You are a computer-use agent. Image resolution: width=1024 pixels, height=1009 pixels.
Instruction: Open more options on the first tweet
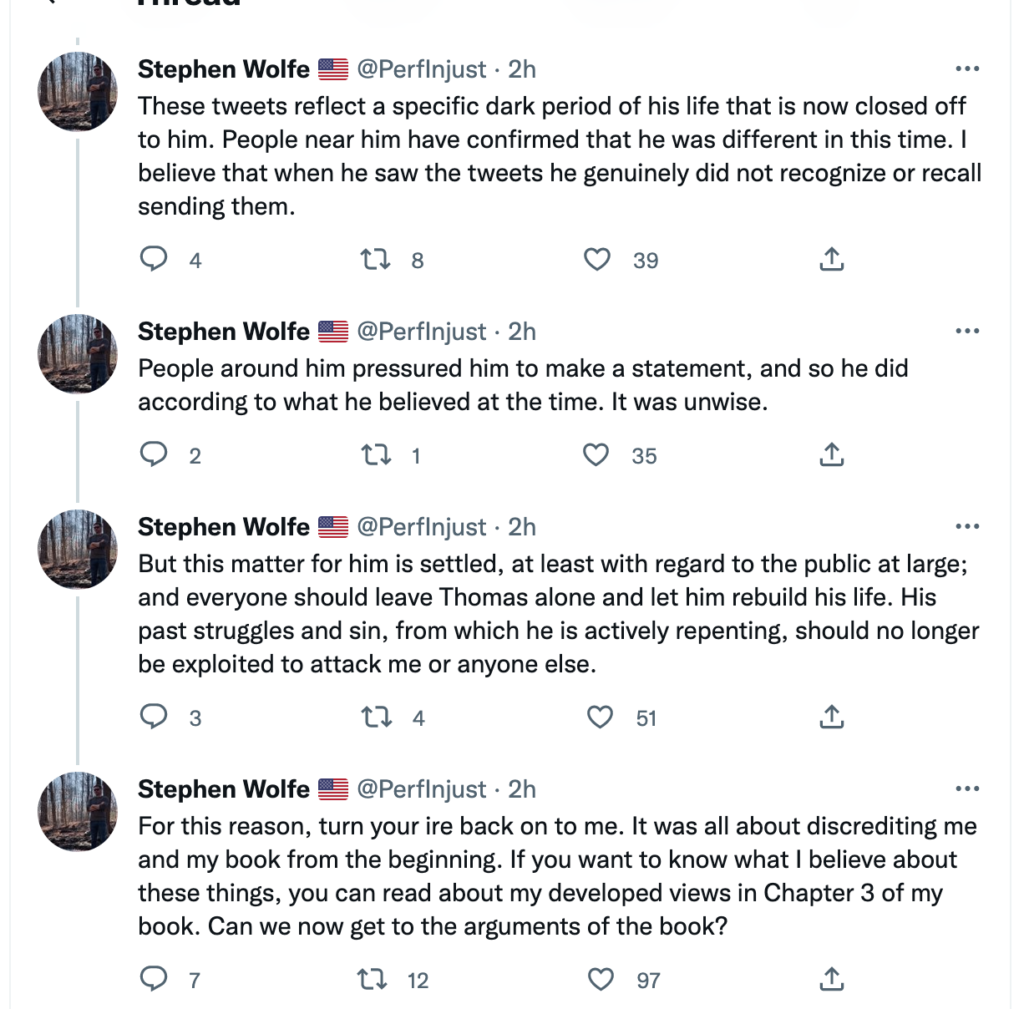tap(967, 69)
